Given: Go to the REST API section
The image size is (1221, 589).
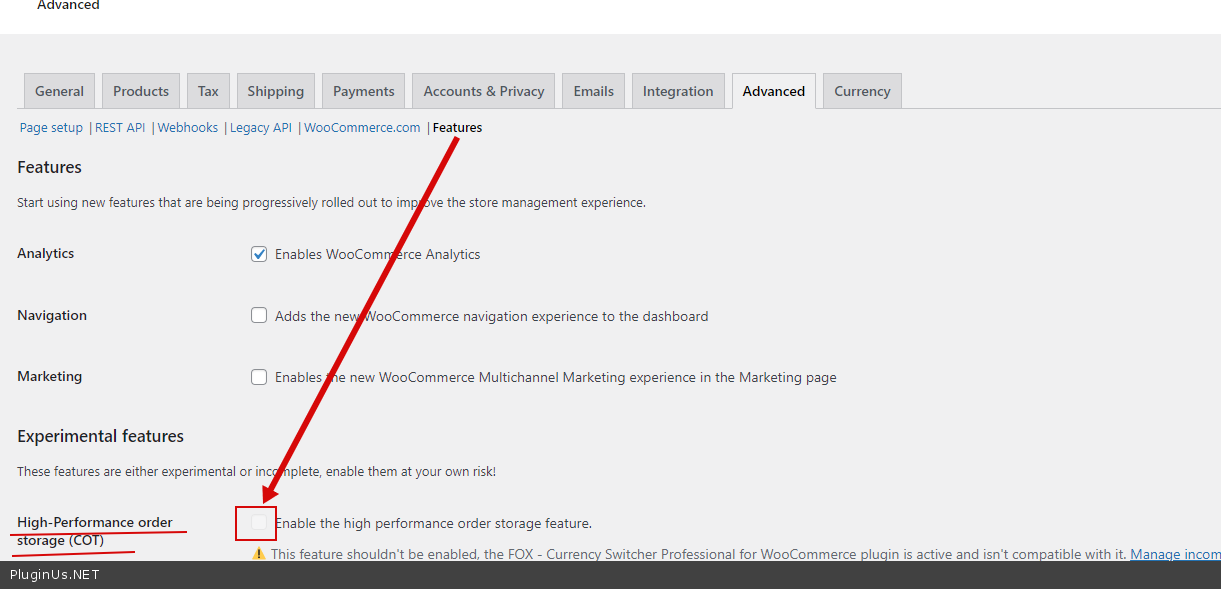Looking at the screenshot, I should pyautogui.click(x=120, y=128).
